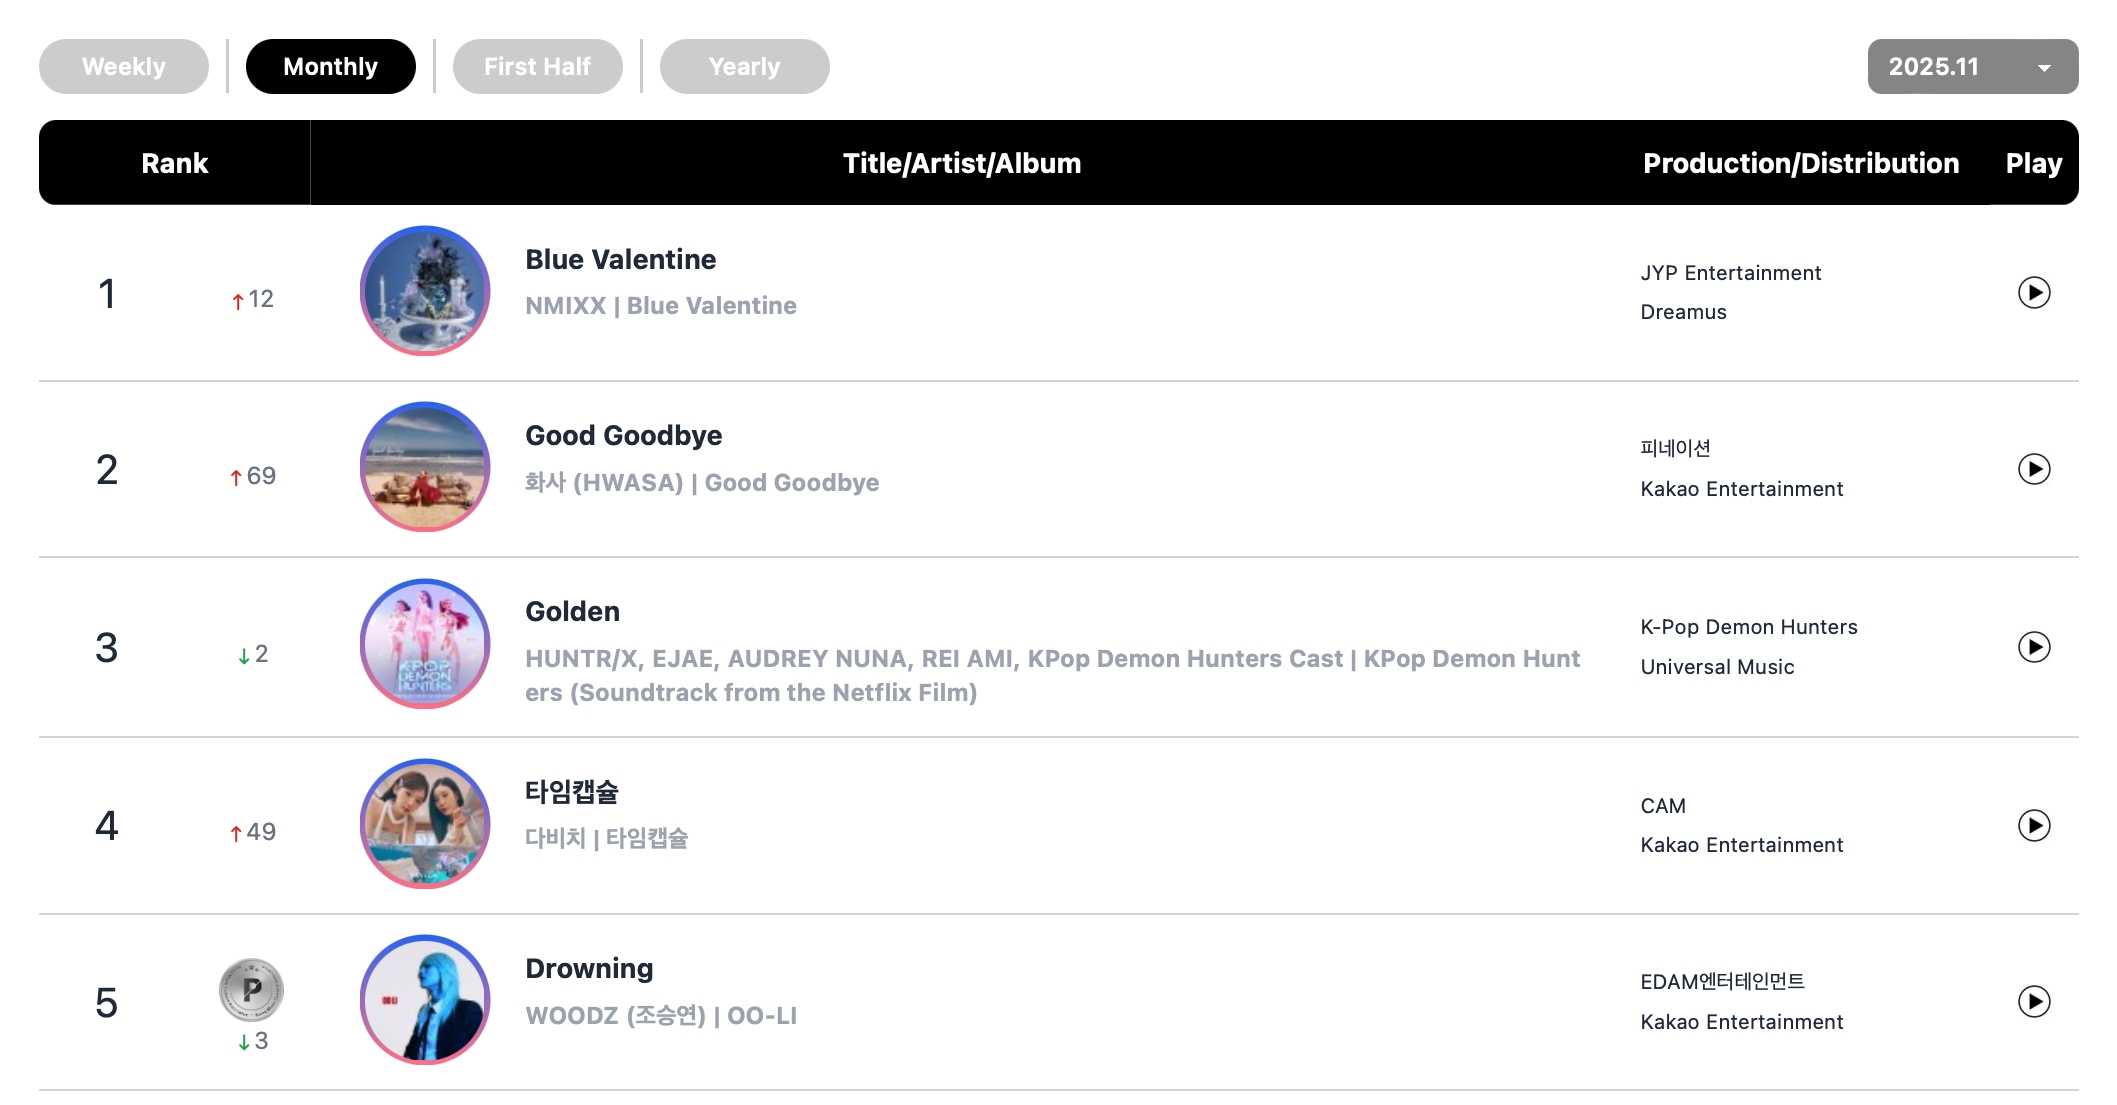The image size is (2117, 1105).
Task: Play Drowning by WOODZ
Action: 2033,1001
